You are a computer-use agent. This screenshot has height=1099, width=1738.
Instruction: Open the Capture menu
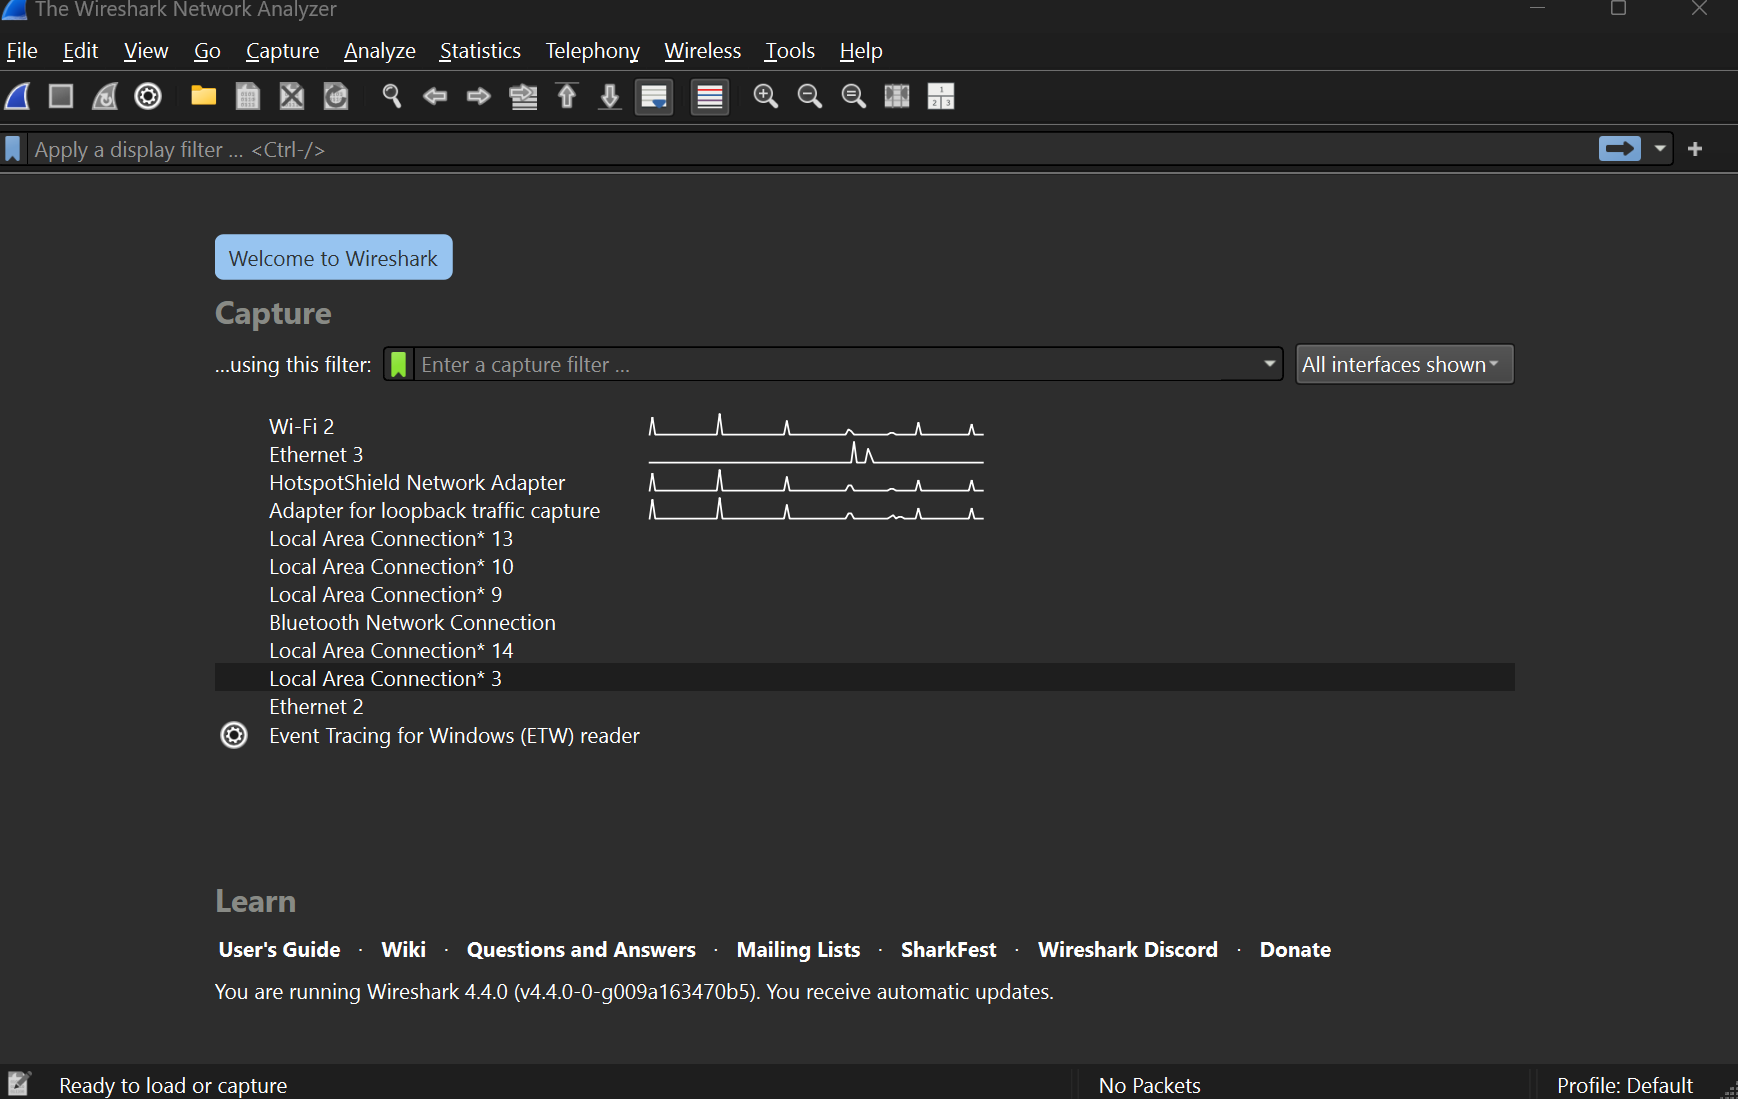(x=282, y=51)
